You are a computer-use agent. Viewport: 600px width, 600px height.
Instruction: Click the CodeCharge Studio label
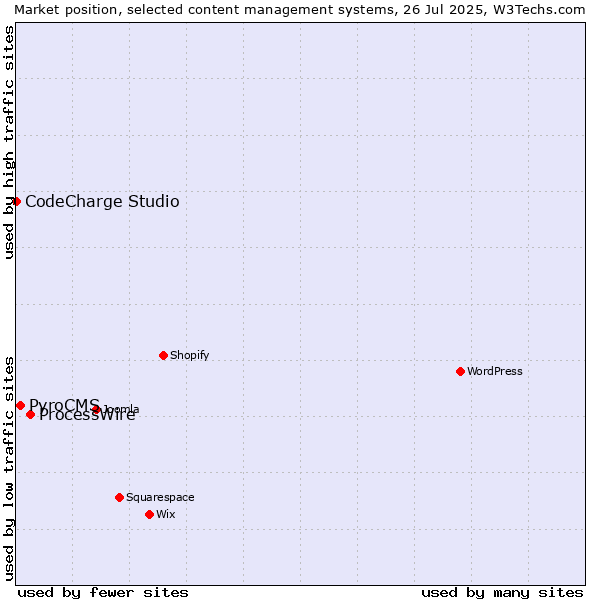(x=102, y=202)
